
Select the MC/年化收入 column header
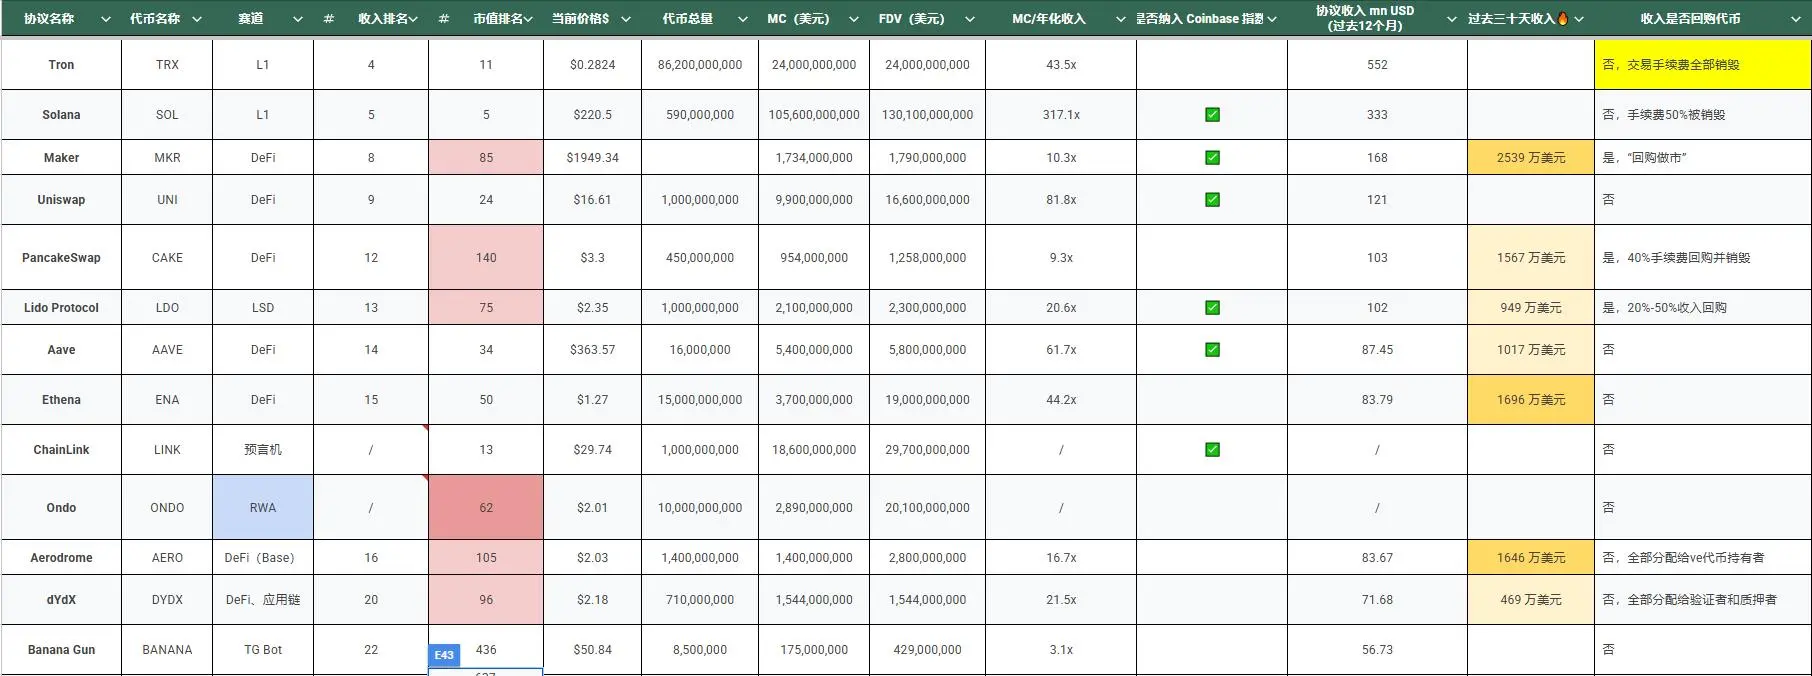coord(1048,19)
